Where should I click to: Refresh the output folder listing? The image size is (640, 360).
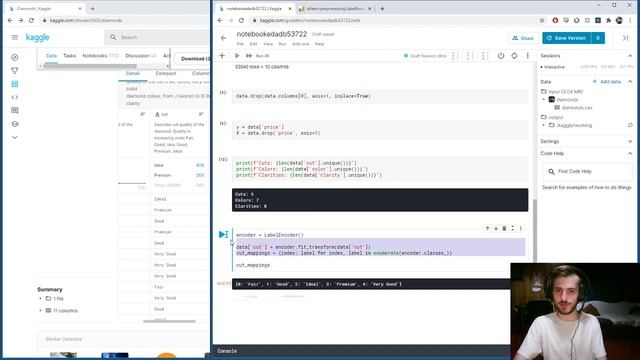point(630,125)
